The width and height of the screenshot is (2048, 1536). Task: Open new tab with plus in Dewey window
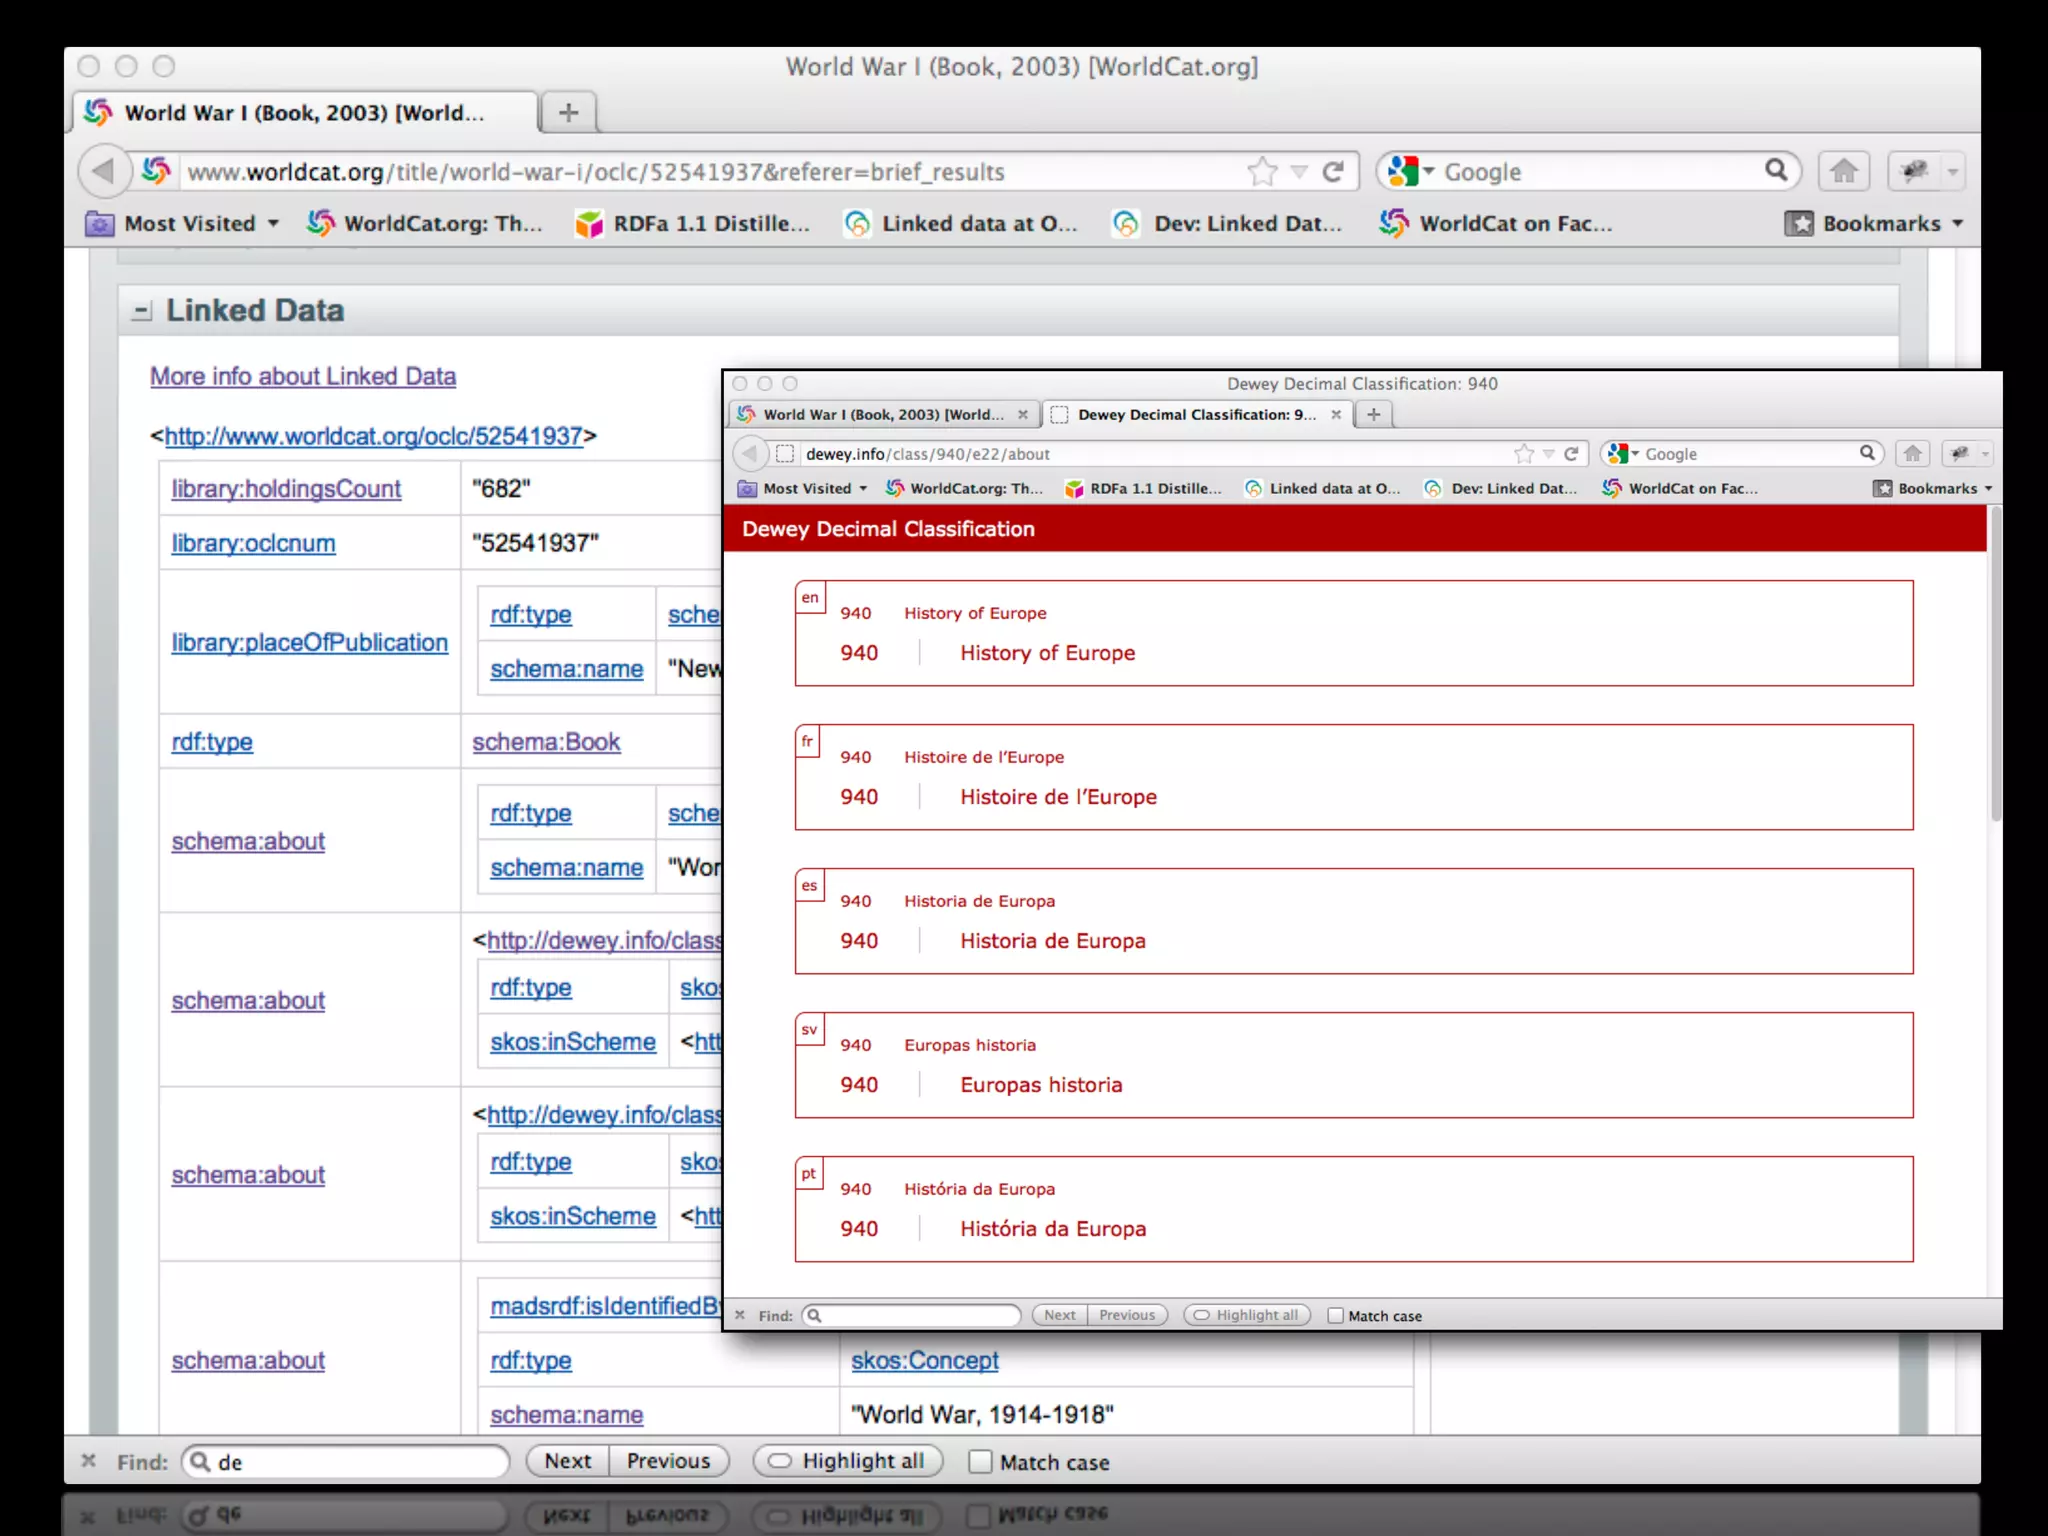point(1374,414)
